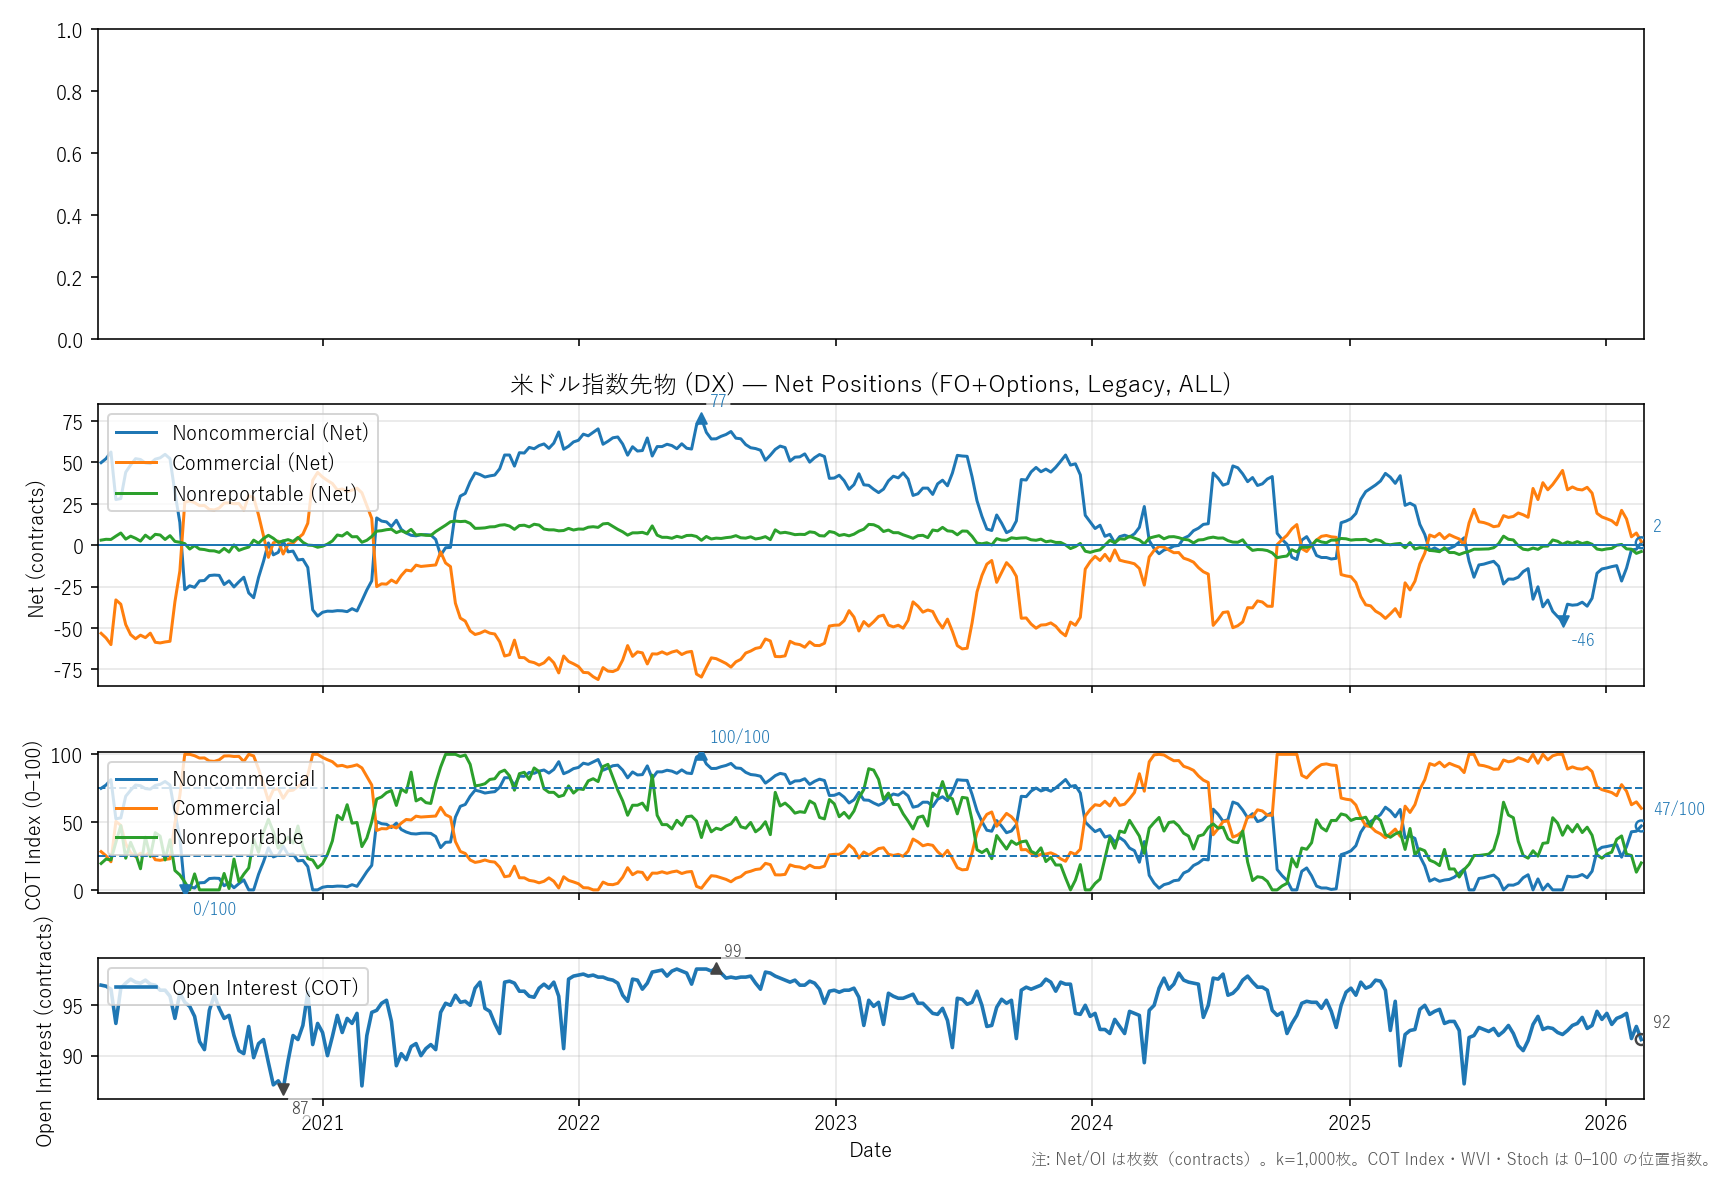Click the latest COT Index circle marker near 47/100
This screenshot has width=1728, height=1180.
click(1640, 825)
